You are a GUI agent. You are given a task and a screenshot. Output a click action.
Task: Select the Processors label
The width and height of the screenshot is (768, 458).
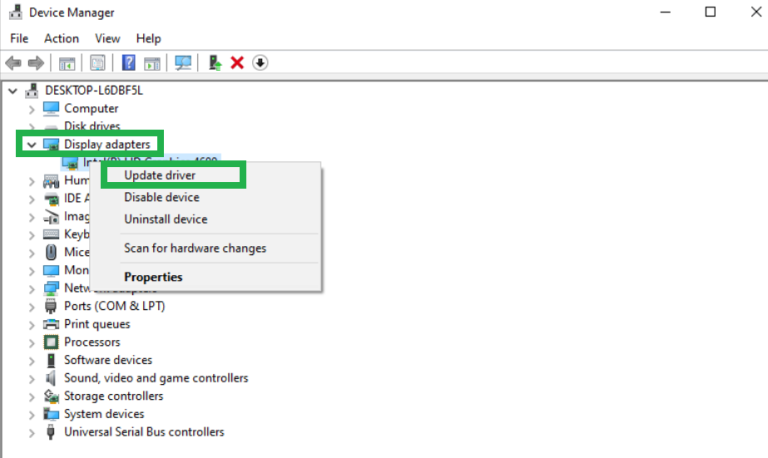point(92,342)
